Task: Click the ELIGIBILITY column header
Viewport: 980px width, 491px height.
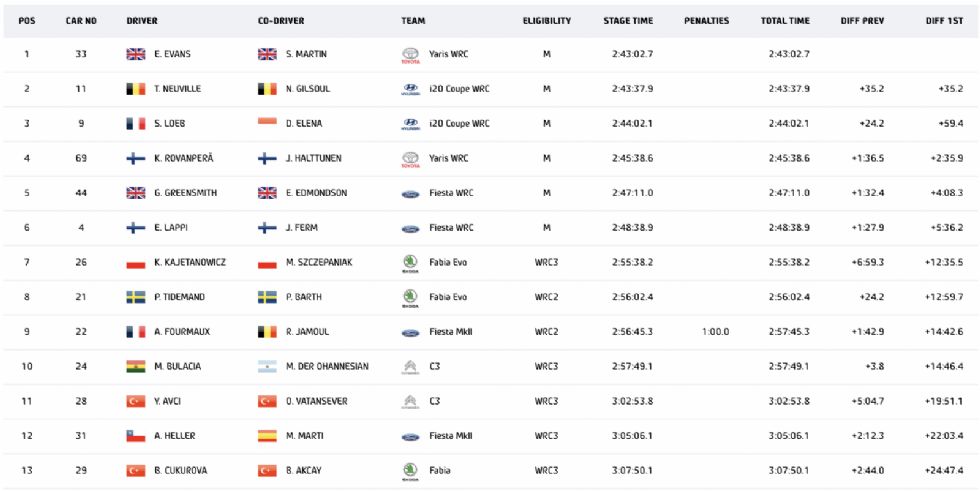Action: coord(547,21)
